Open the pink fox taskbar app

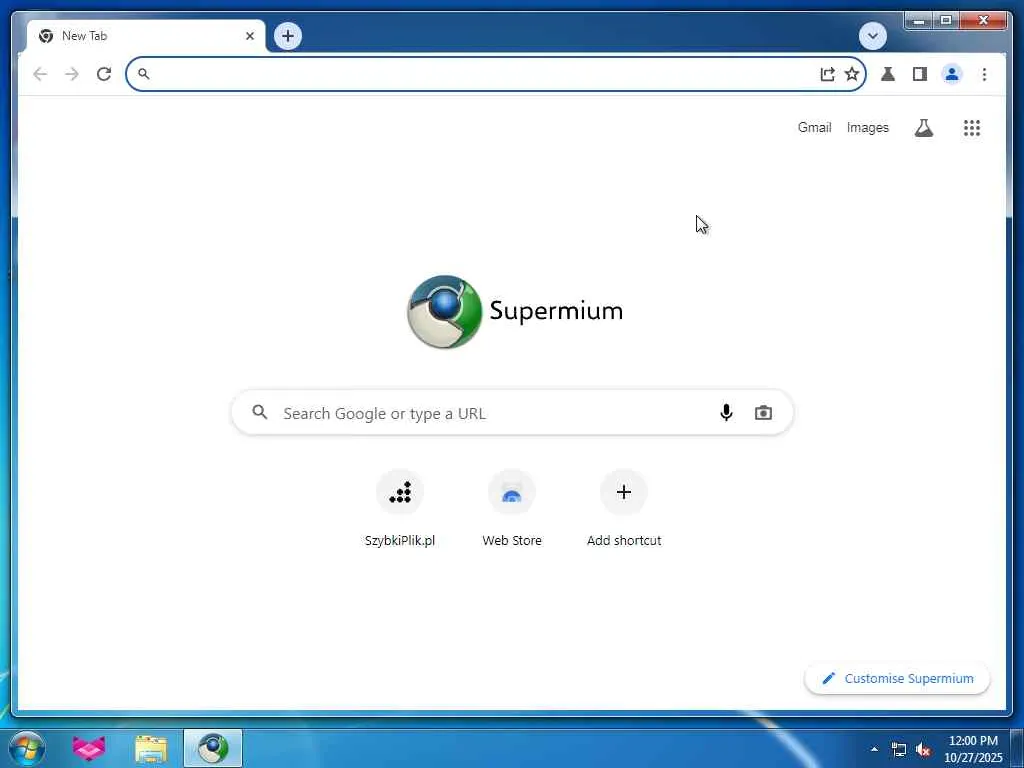click(89, 748)
